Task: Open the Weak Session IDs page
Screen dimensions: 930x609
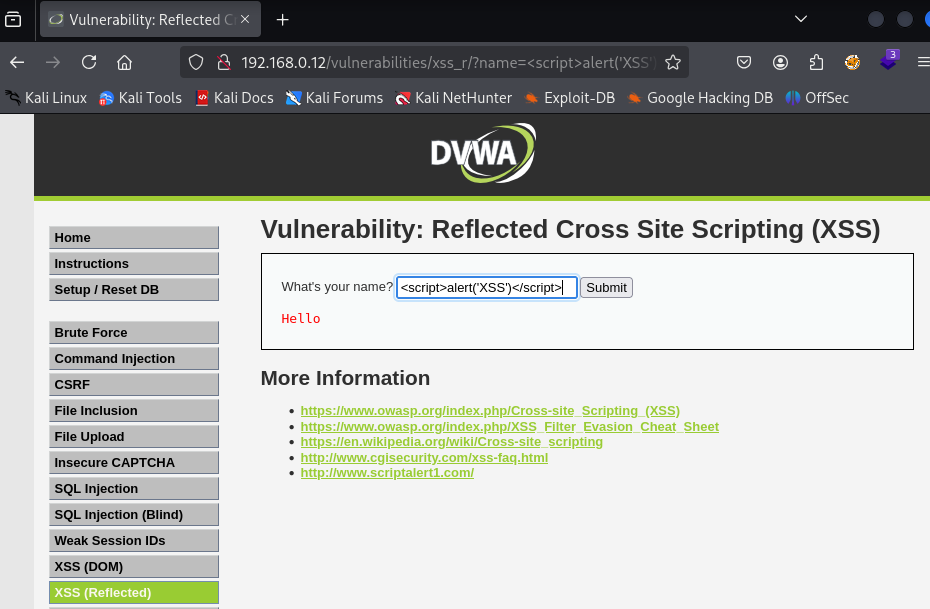Action: click(x=134, y=541)
